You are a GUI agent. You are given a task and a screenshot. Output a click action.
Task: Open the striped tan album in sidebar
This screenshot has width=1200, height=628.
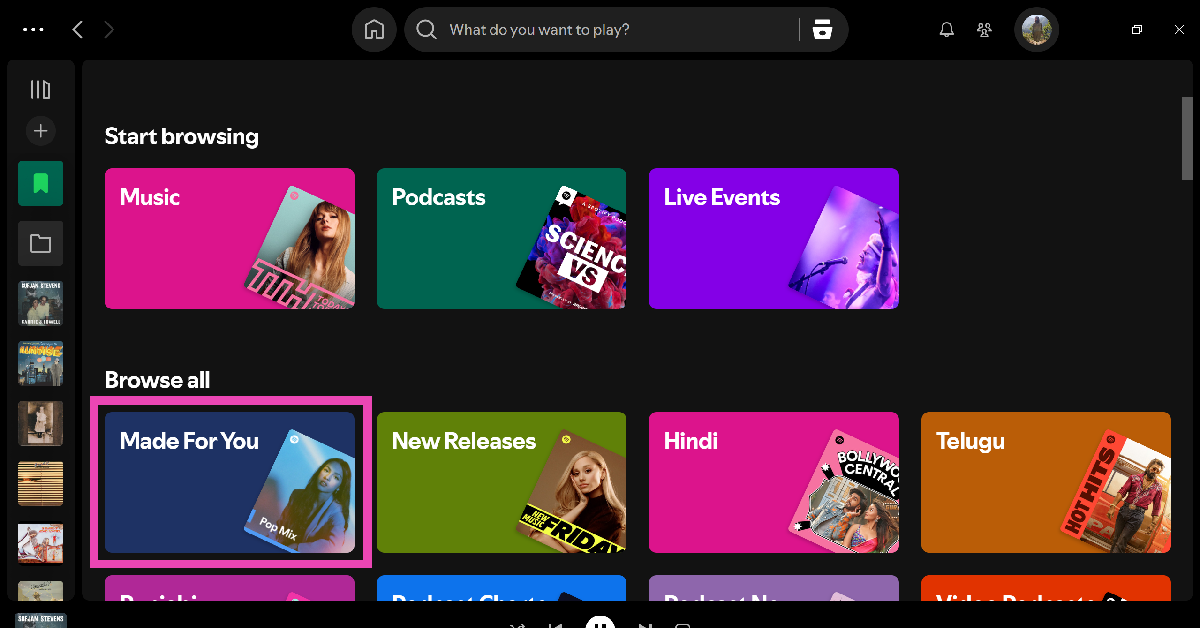[x=40, y=483]
